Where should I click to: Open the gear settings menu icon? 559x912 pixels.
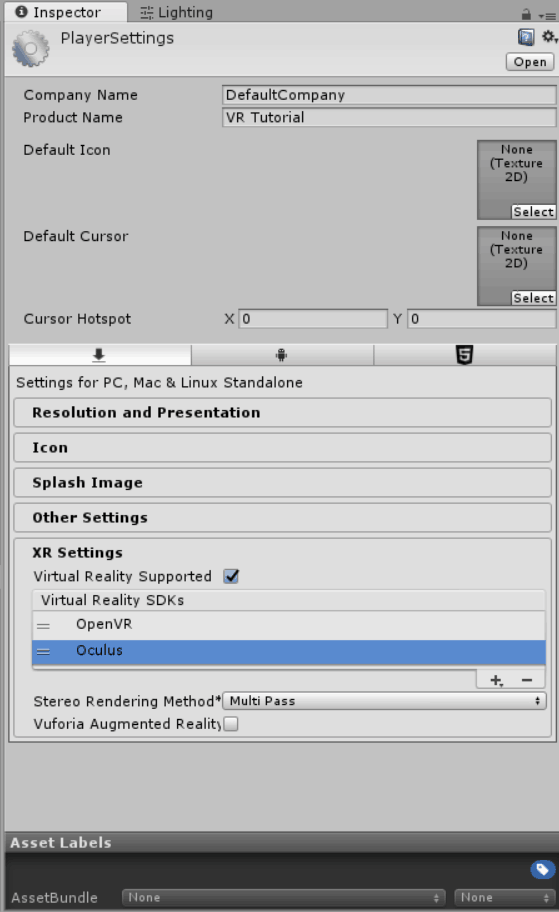549,38
